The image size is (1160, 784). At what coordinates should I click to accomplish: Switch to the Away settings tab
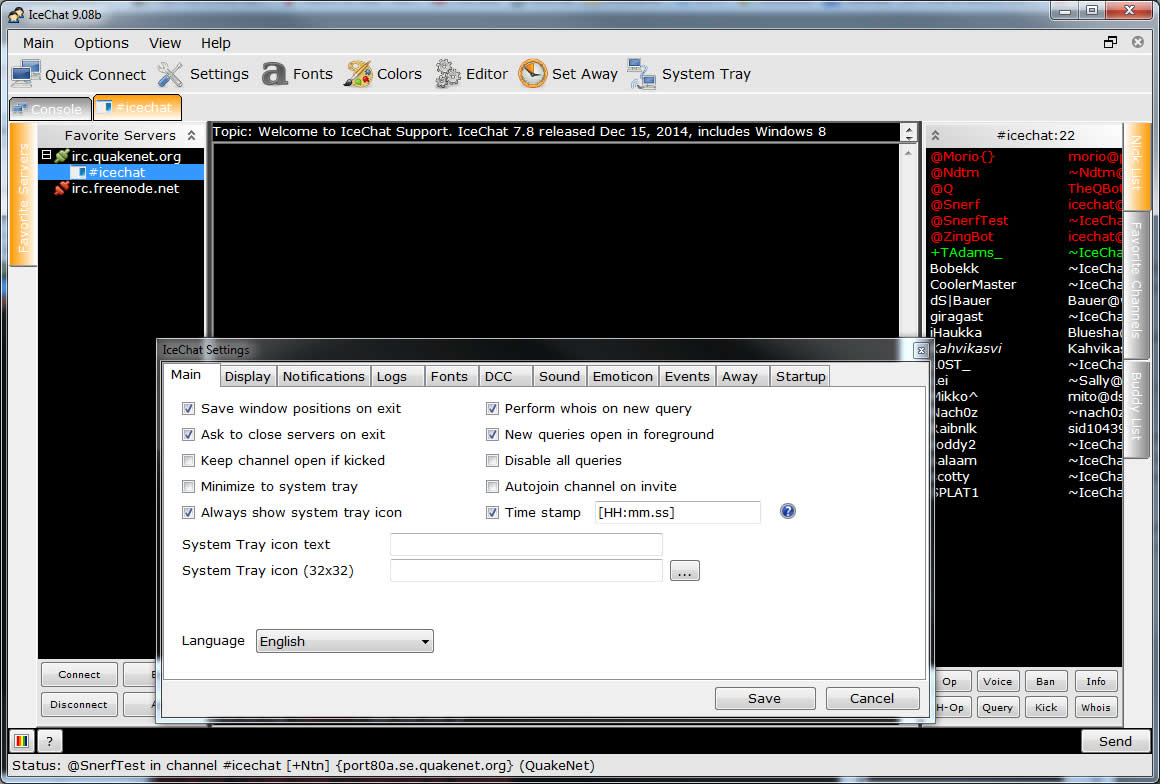coord(743,376)
